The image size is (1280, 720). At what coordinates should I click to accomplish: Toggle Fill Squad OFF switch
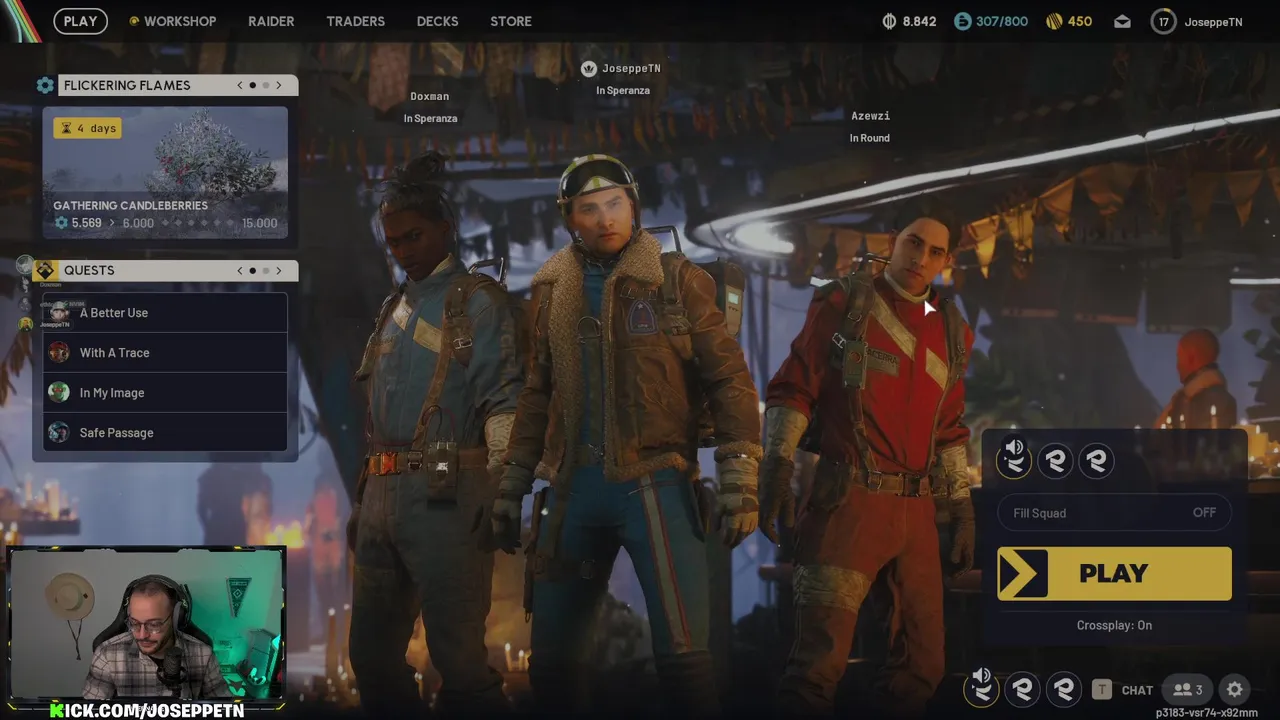click(1204, 512)
